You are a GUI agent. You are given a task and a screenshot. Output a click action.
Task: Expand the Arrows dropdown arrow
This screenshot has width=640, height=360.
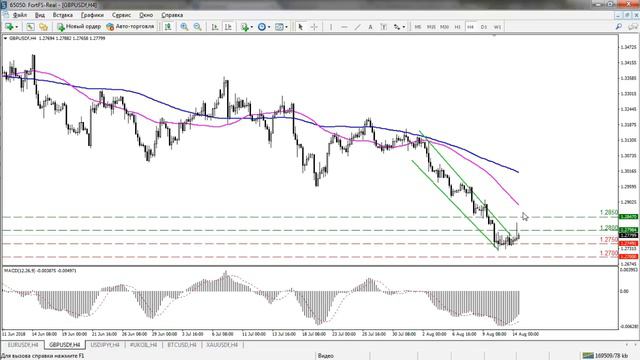404,27
